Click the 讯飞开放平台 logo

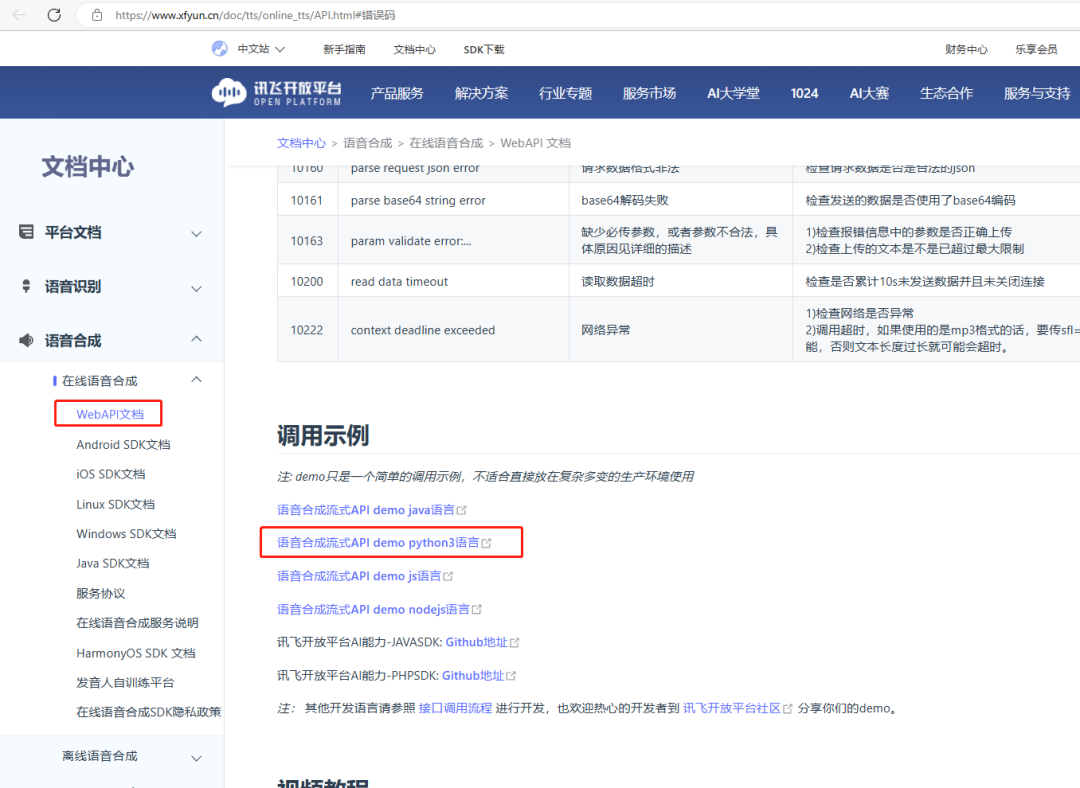tap(276, 92)
